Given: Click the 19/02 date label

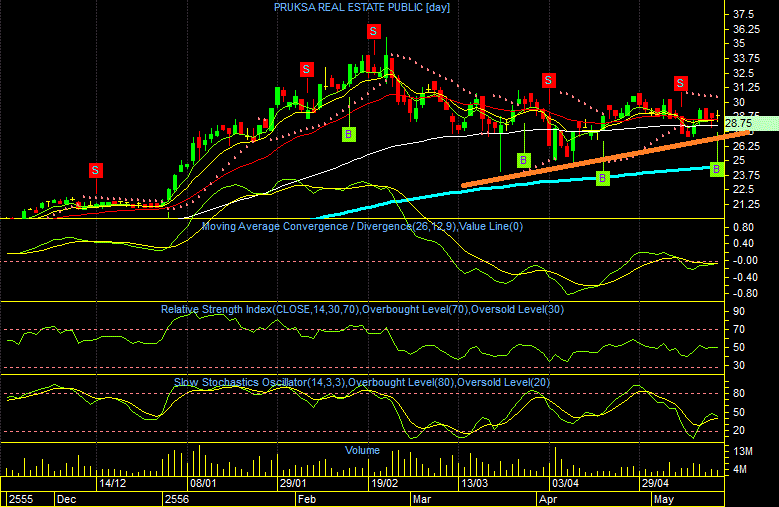Looking at the screenshot, I should (385, 484).
